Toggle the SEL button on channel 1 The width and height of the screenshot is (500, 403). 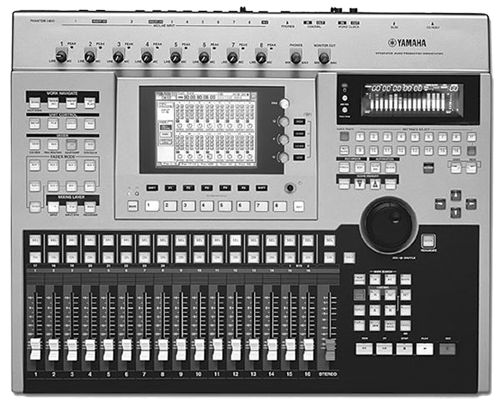point(35,240)
